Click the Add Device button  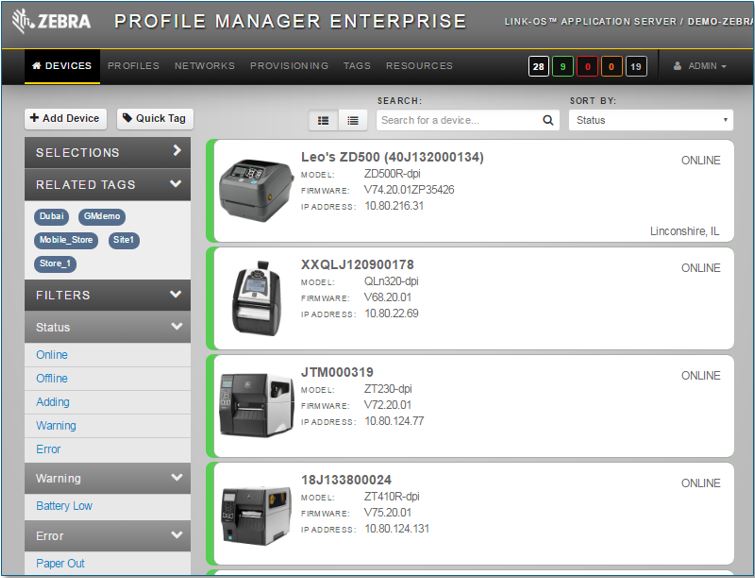(65, 118)
